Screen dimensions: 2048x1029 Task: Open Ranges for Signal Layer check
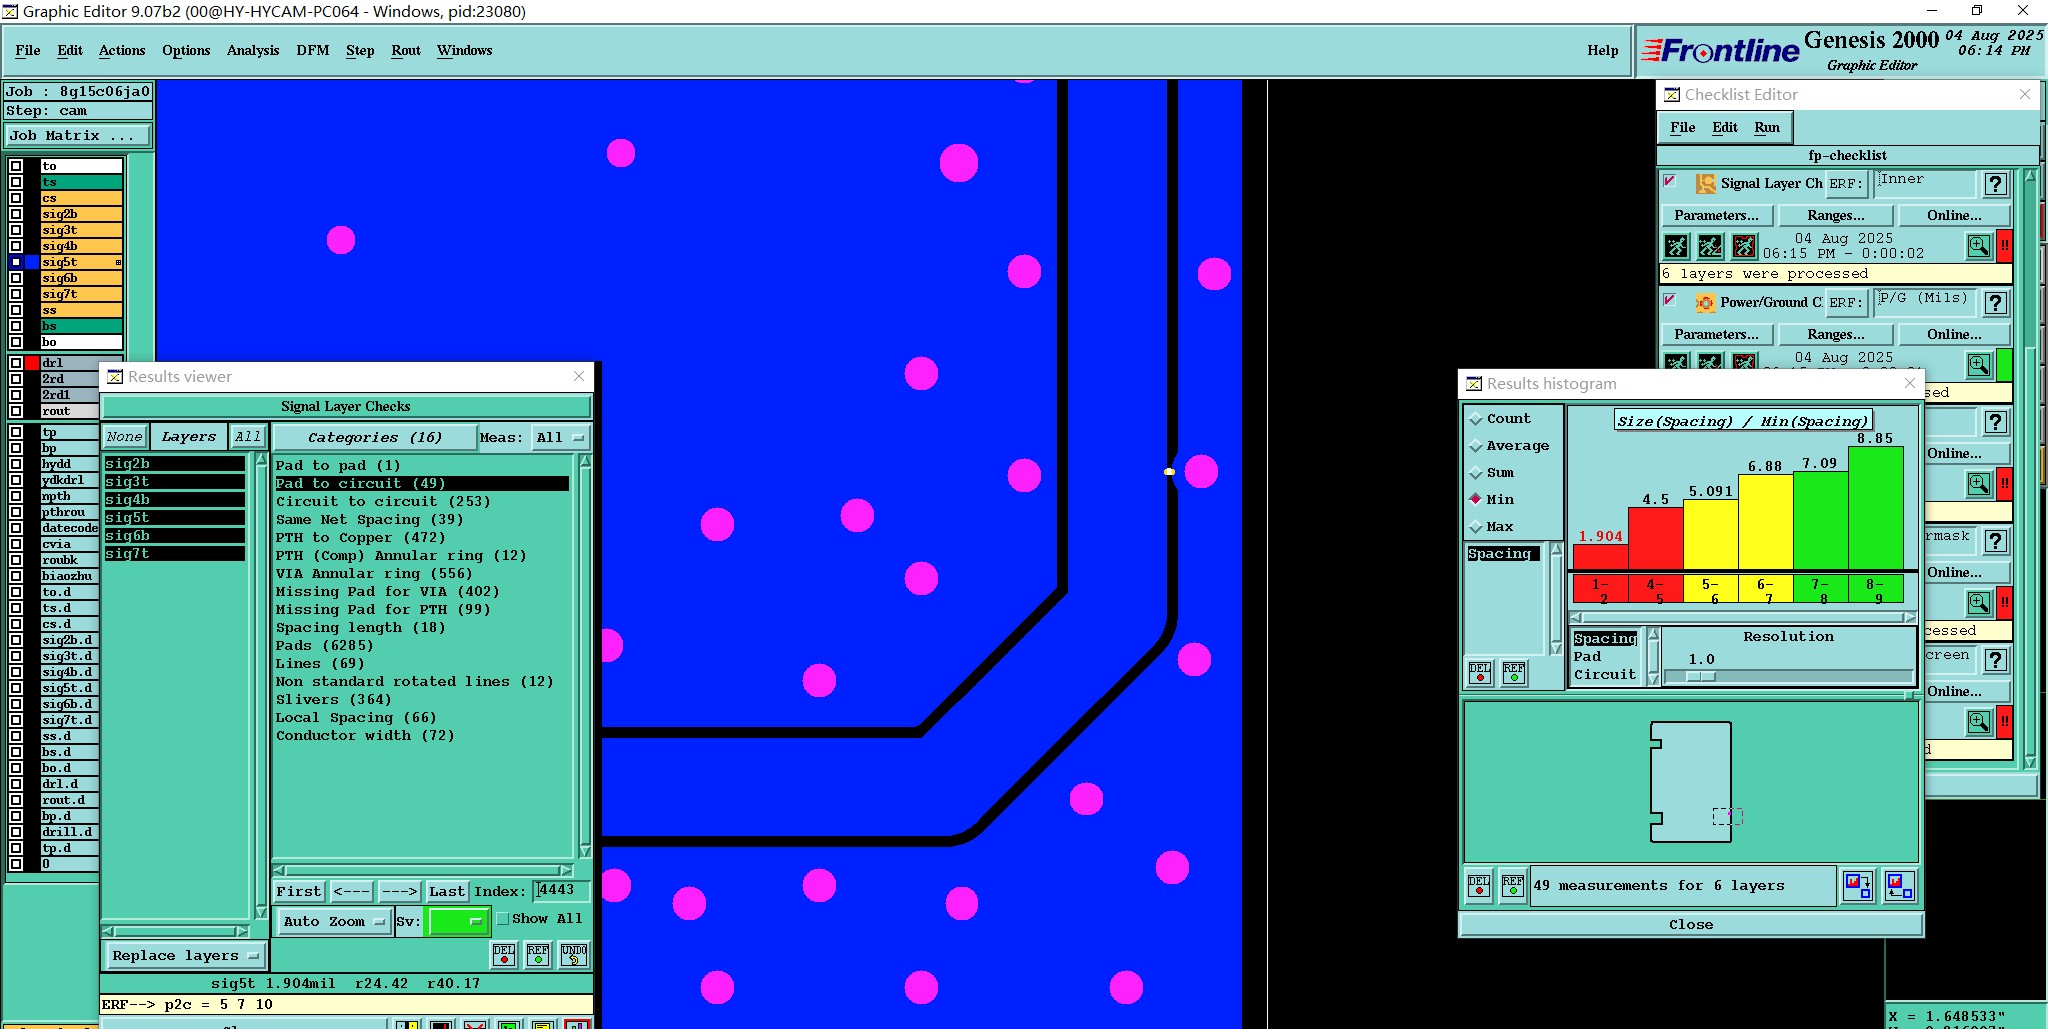point(1836,215)
